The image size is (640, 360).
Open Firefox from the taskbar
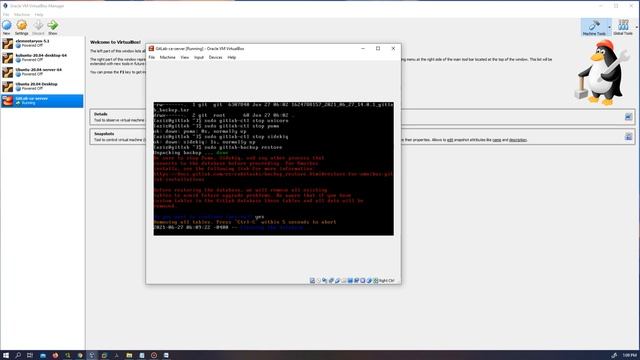coord(55,356)
